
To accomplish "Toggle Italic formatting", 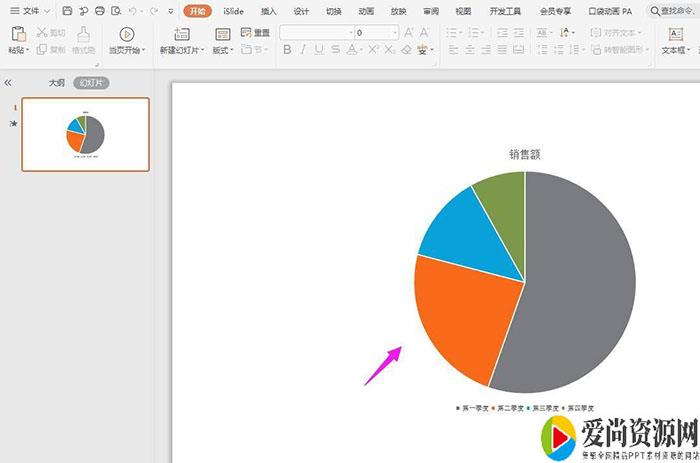I will [x=303, y=49].
